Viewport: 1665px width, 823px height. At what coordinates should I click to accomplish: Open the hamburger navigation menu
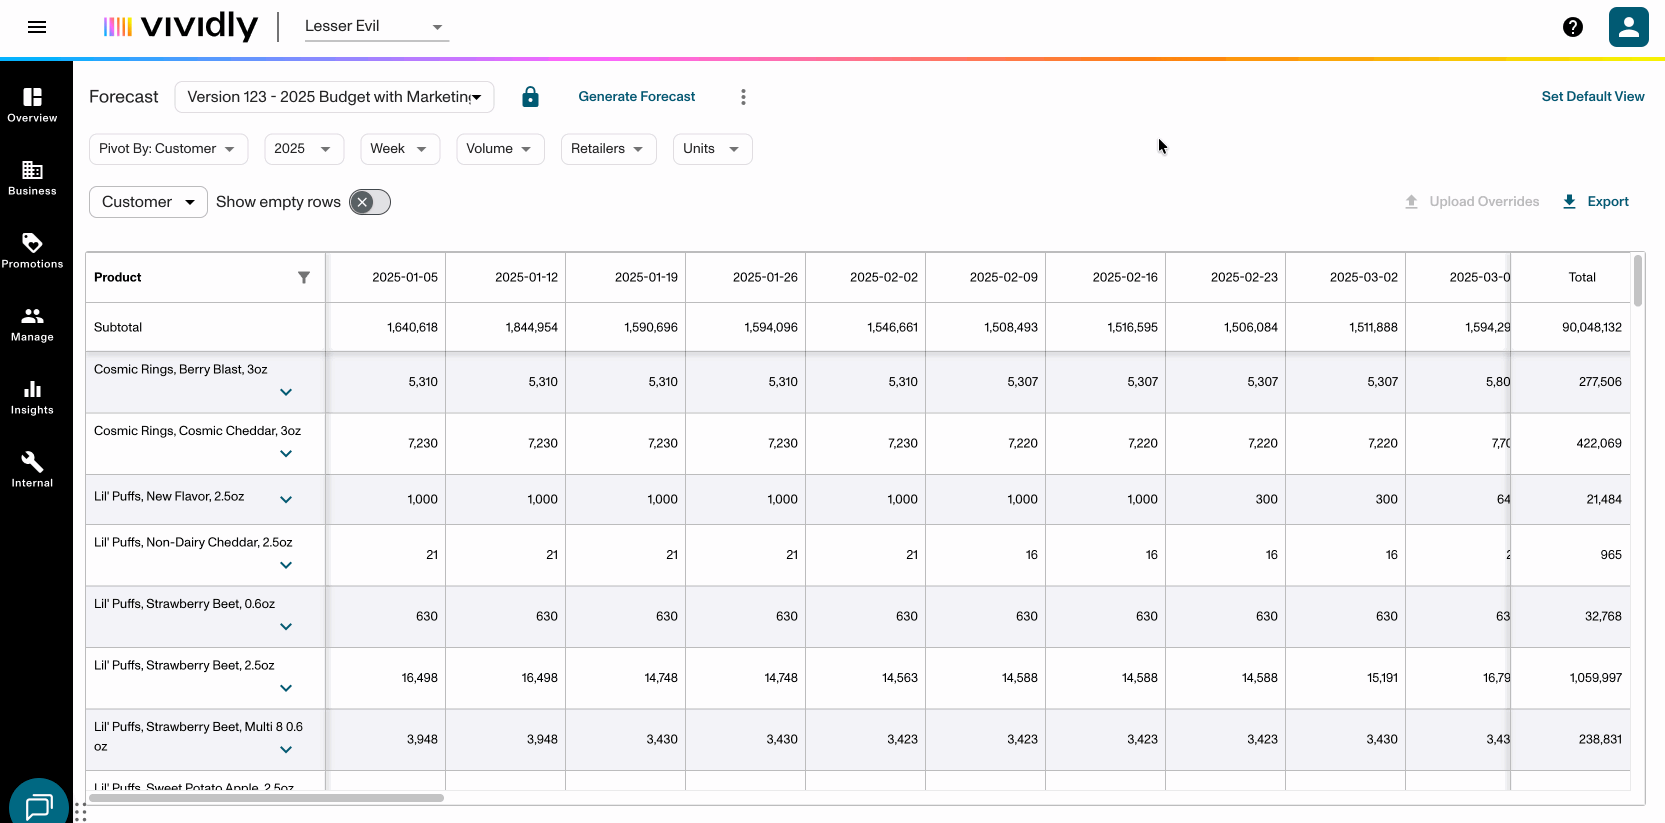pos(37,27)
